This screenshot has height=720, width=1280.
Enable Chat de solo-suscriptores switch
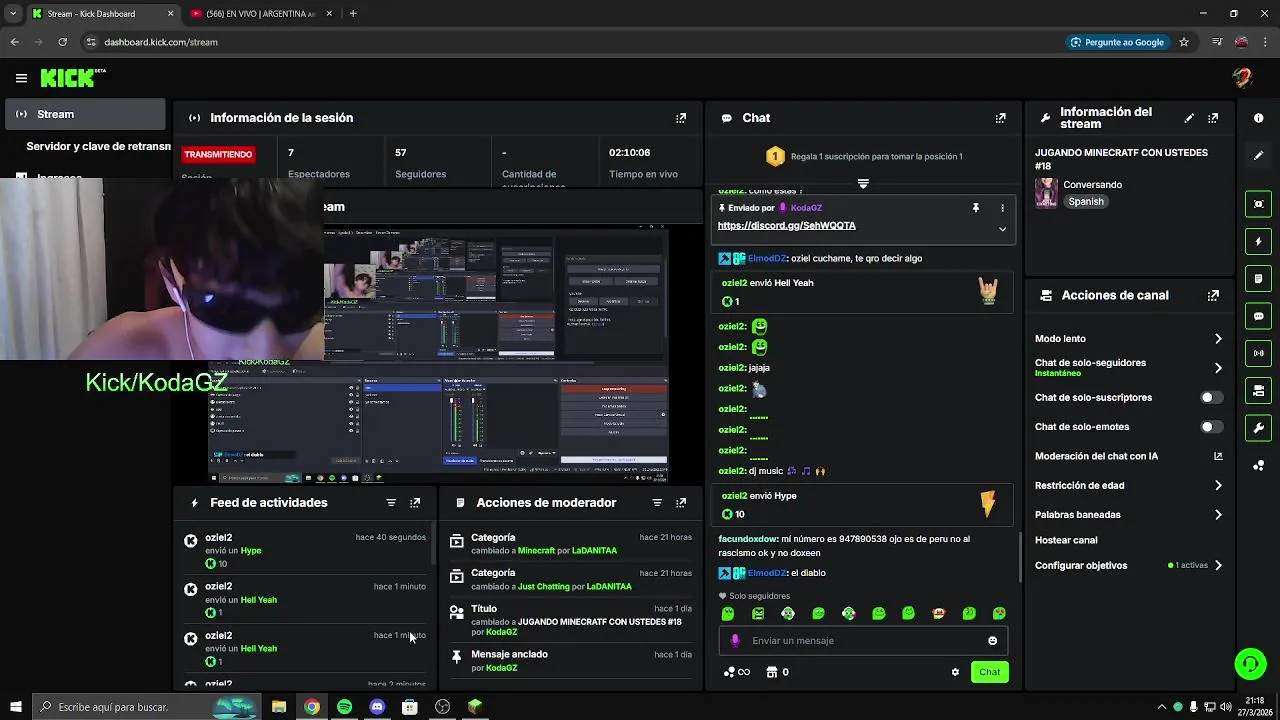(1211, 397)
